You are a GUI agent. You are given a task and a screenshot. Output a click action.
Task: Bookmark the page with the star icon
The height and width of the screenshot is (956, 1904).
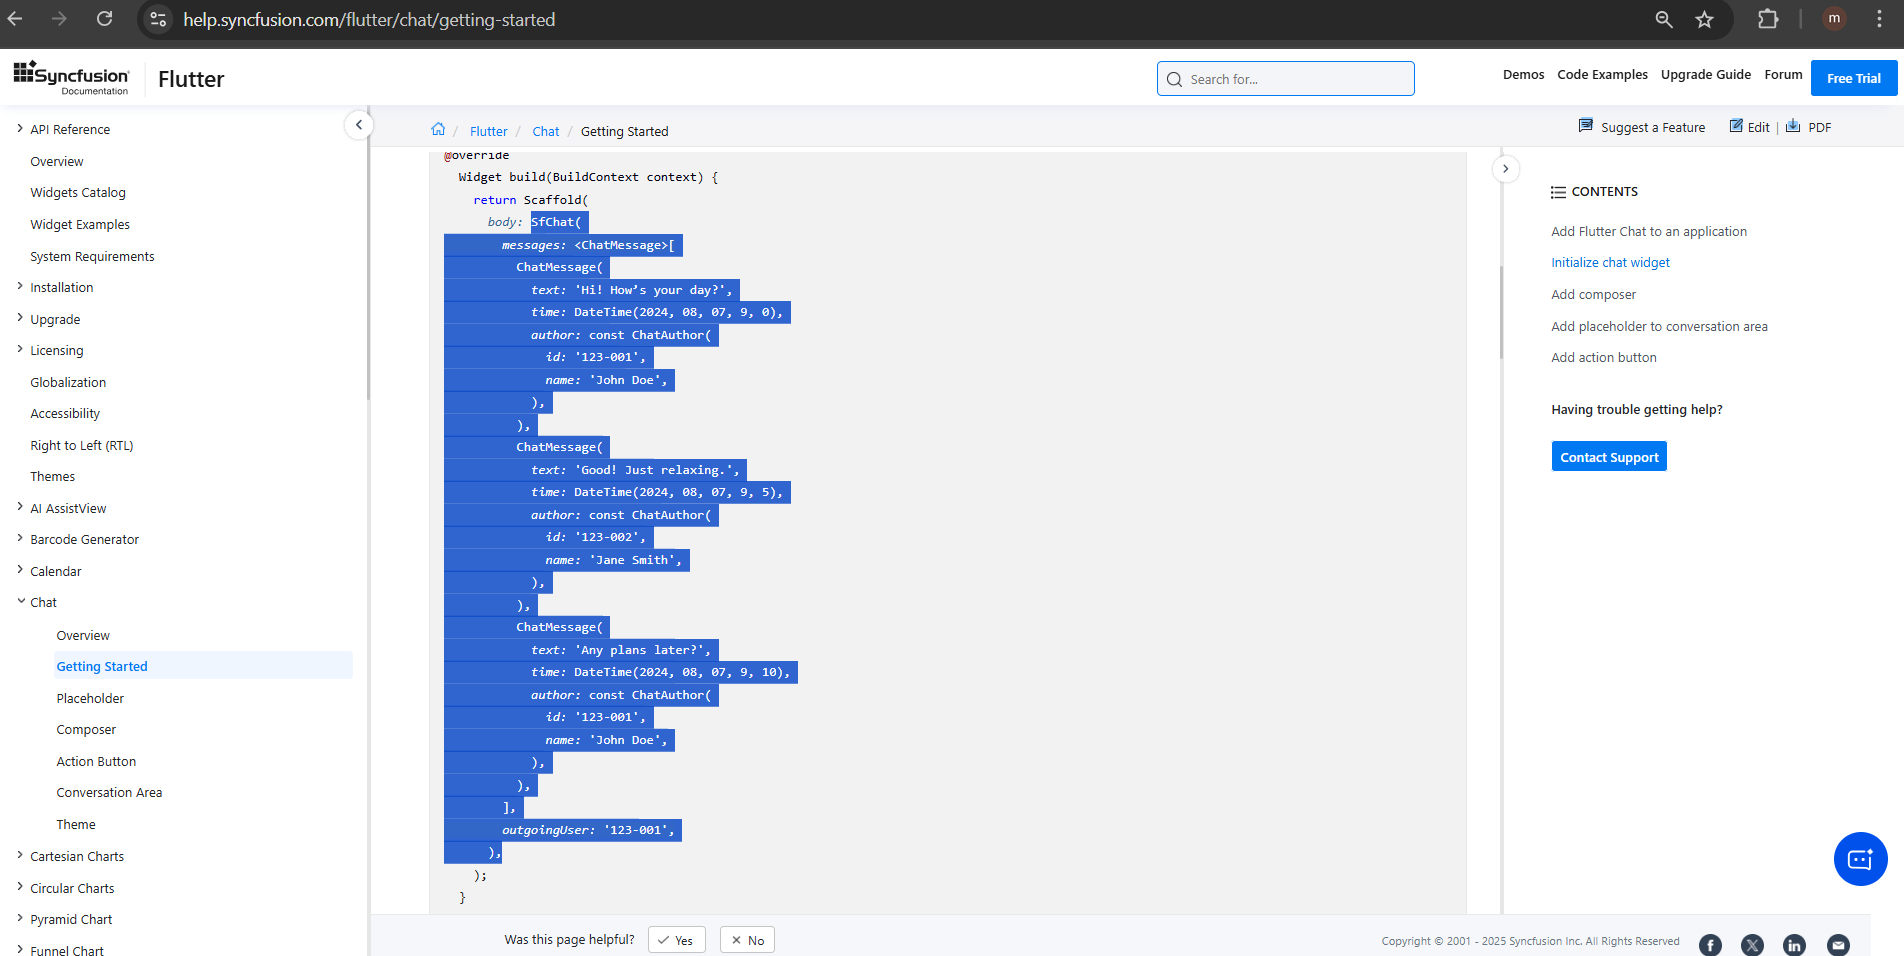pos(1704,19)
